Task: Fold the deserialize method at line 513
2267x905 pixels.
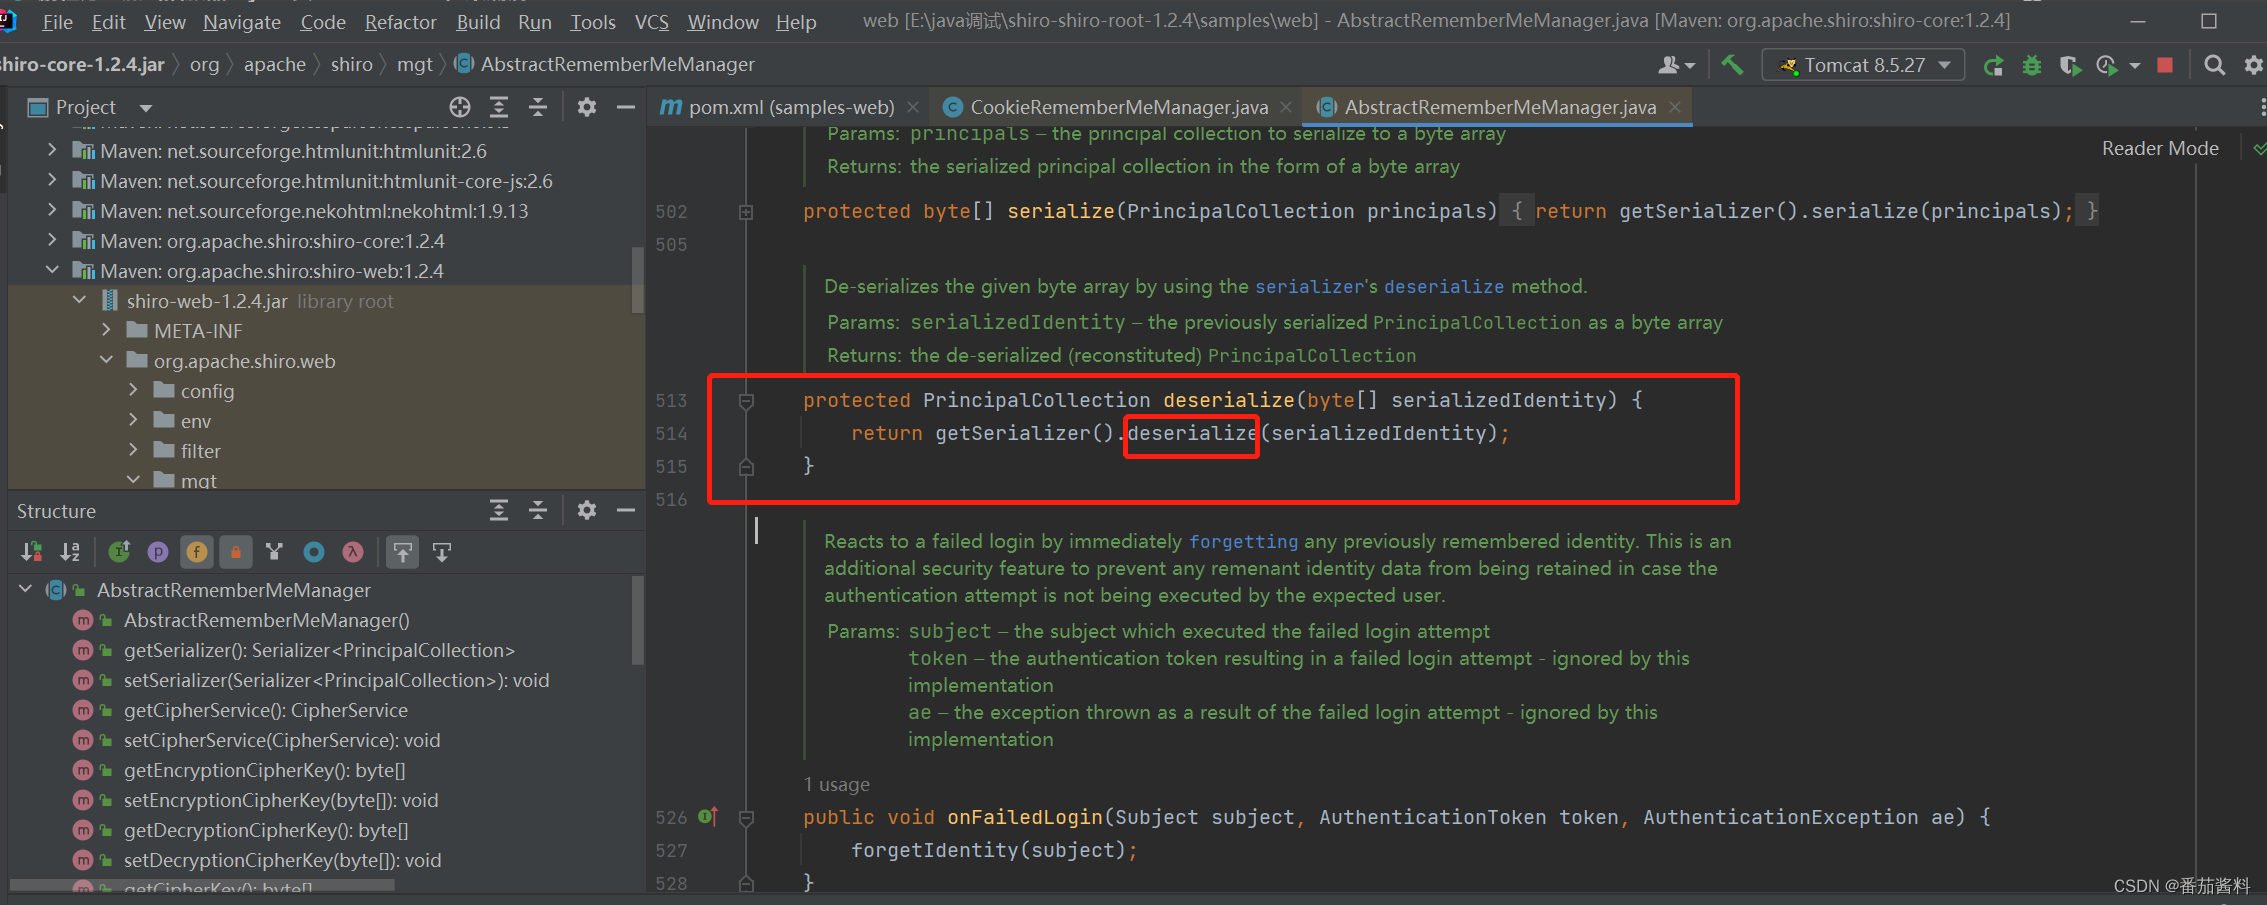Action: [x=745, y=401]
